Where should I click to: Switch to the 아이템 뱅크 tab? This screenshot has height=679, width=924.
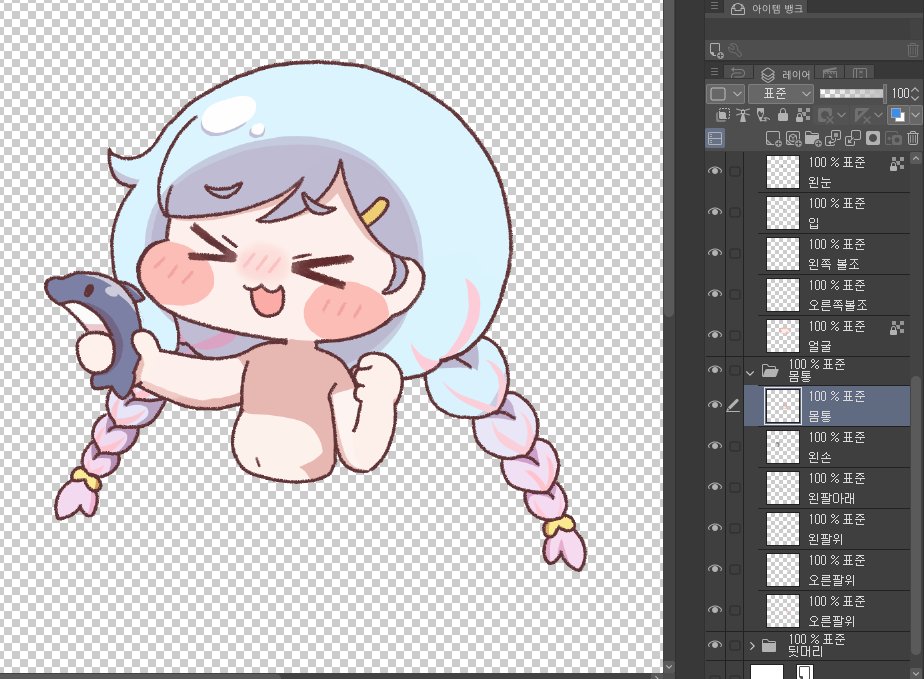point(766,8)
